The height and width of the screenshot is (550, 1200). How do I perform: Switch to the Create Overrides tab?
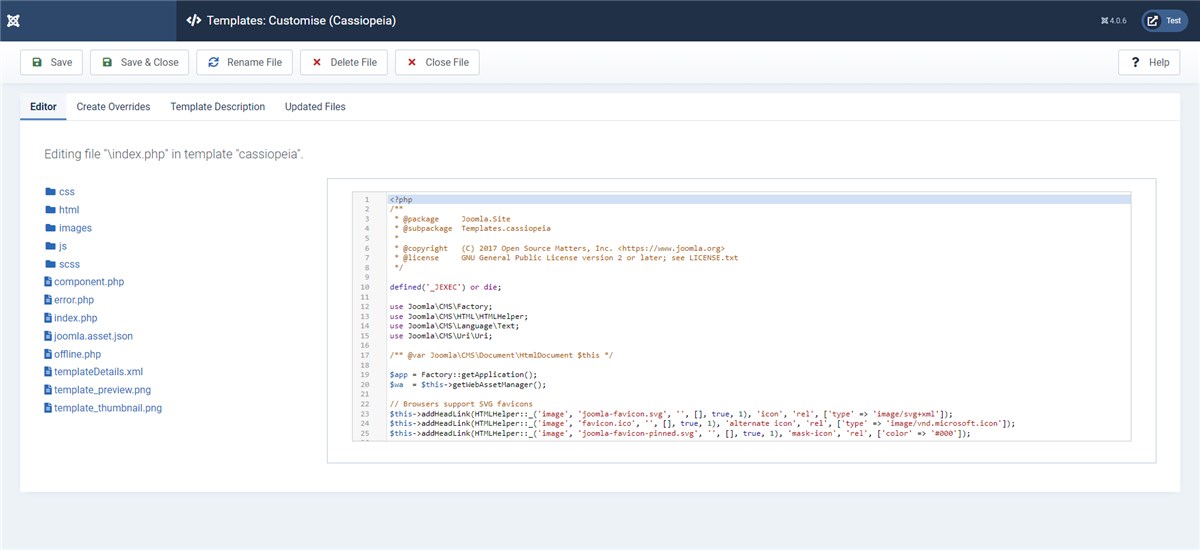[113, 107]
